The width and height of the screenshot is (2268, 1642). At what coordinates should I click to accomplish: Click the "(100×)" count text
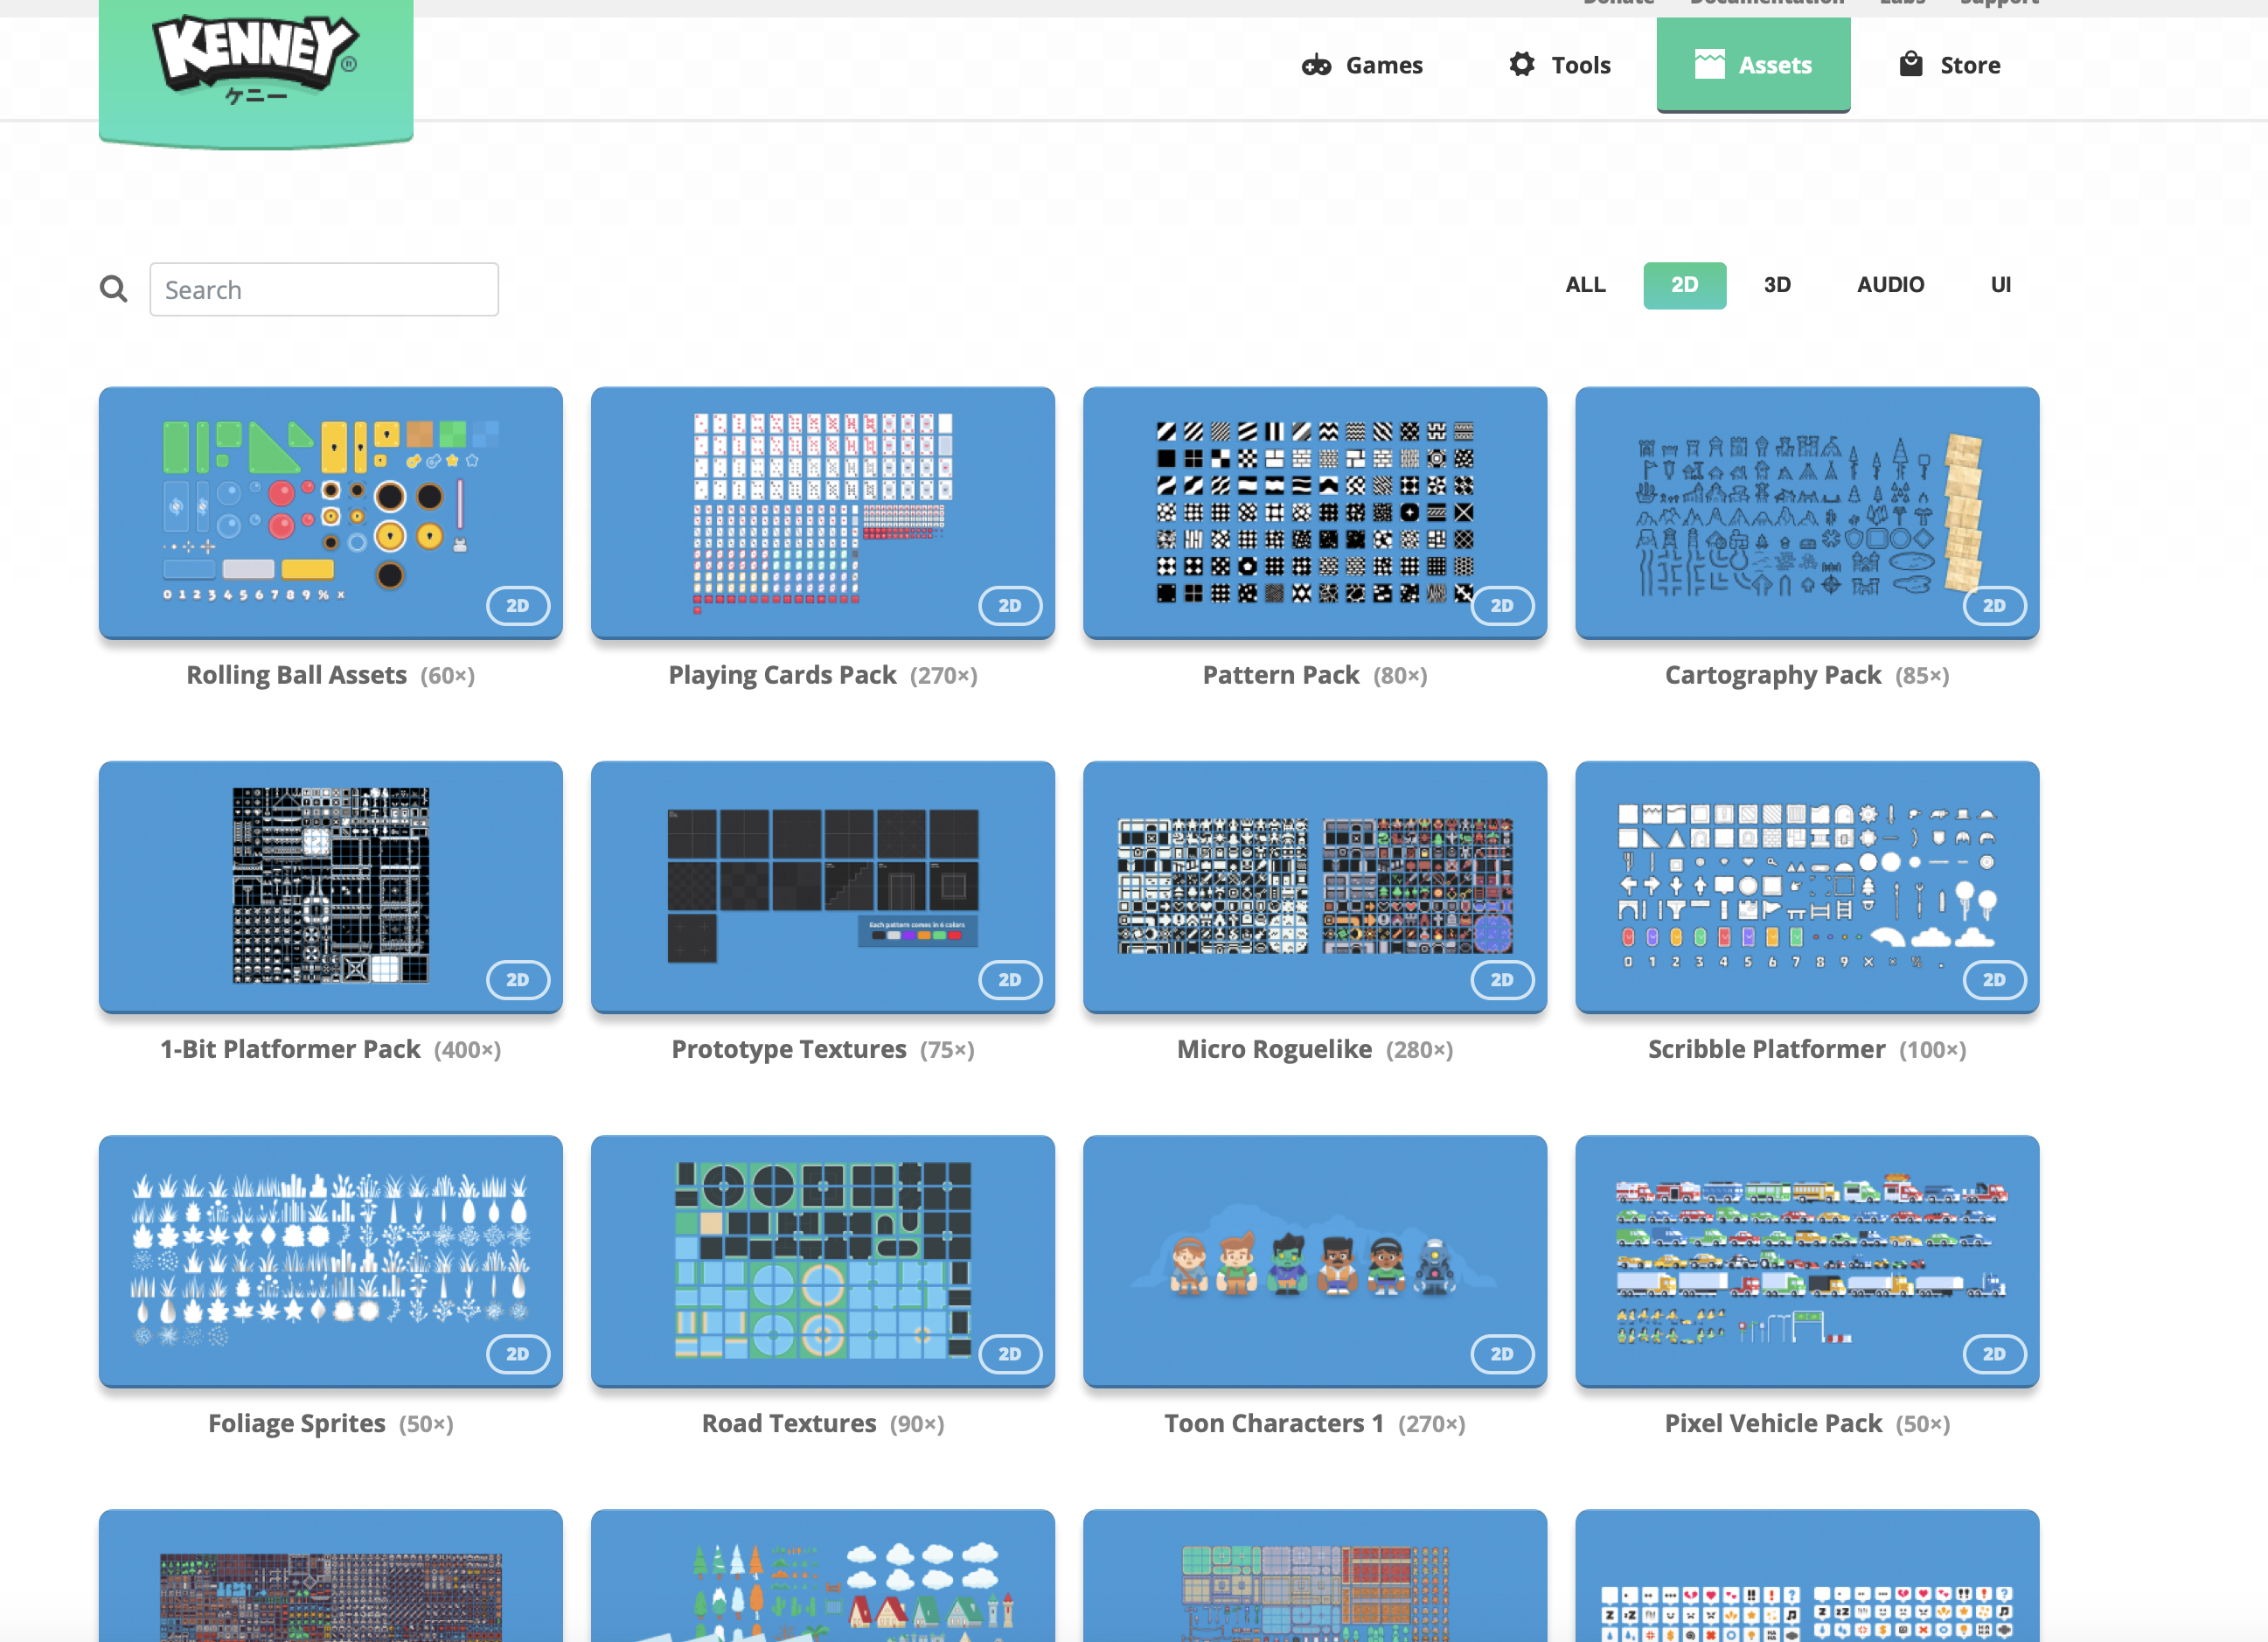click(x=1933, y=1050)
